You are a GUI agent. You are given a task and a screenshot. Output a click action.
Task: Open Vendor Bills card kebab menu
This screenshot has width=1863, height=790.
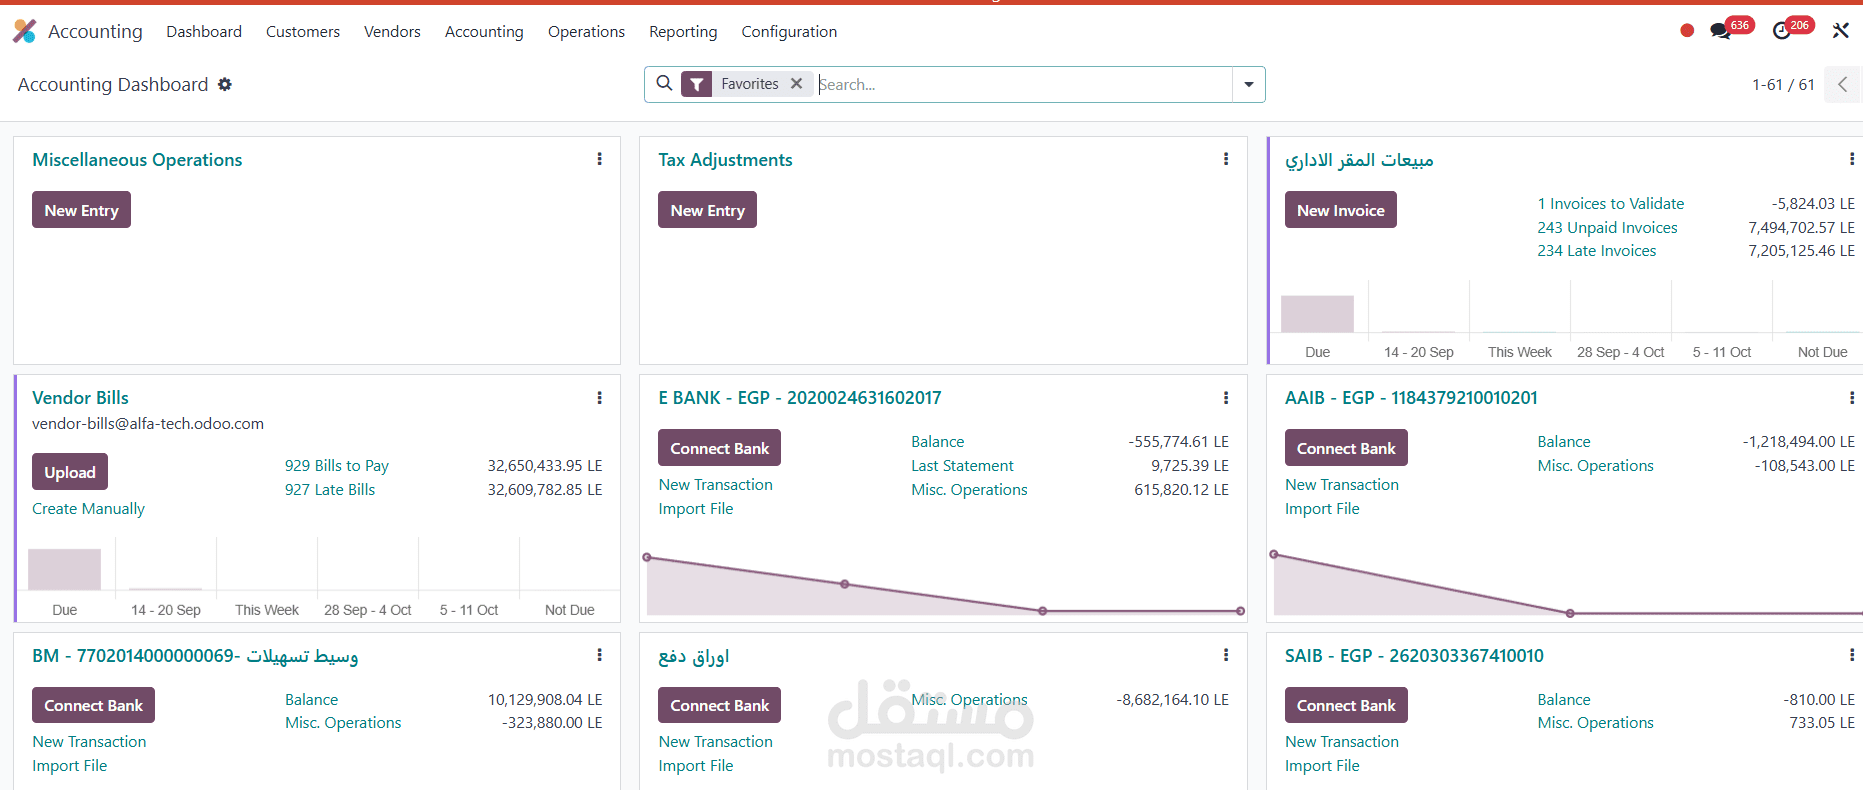(599, 398)
